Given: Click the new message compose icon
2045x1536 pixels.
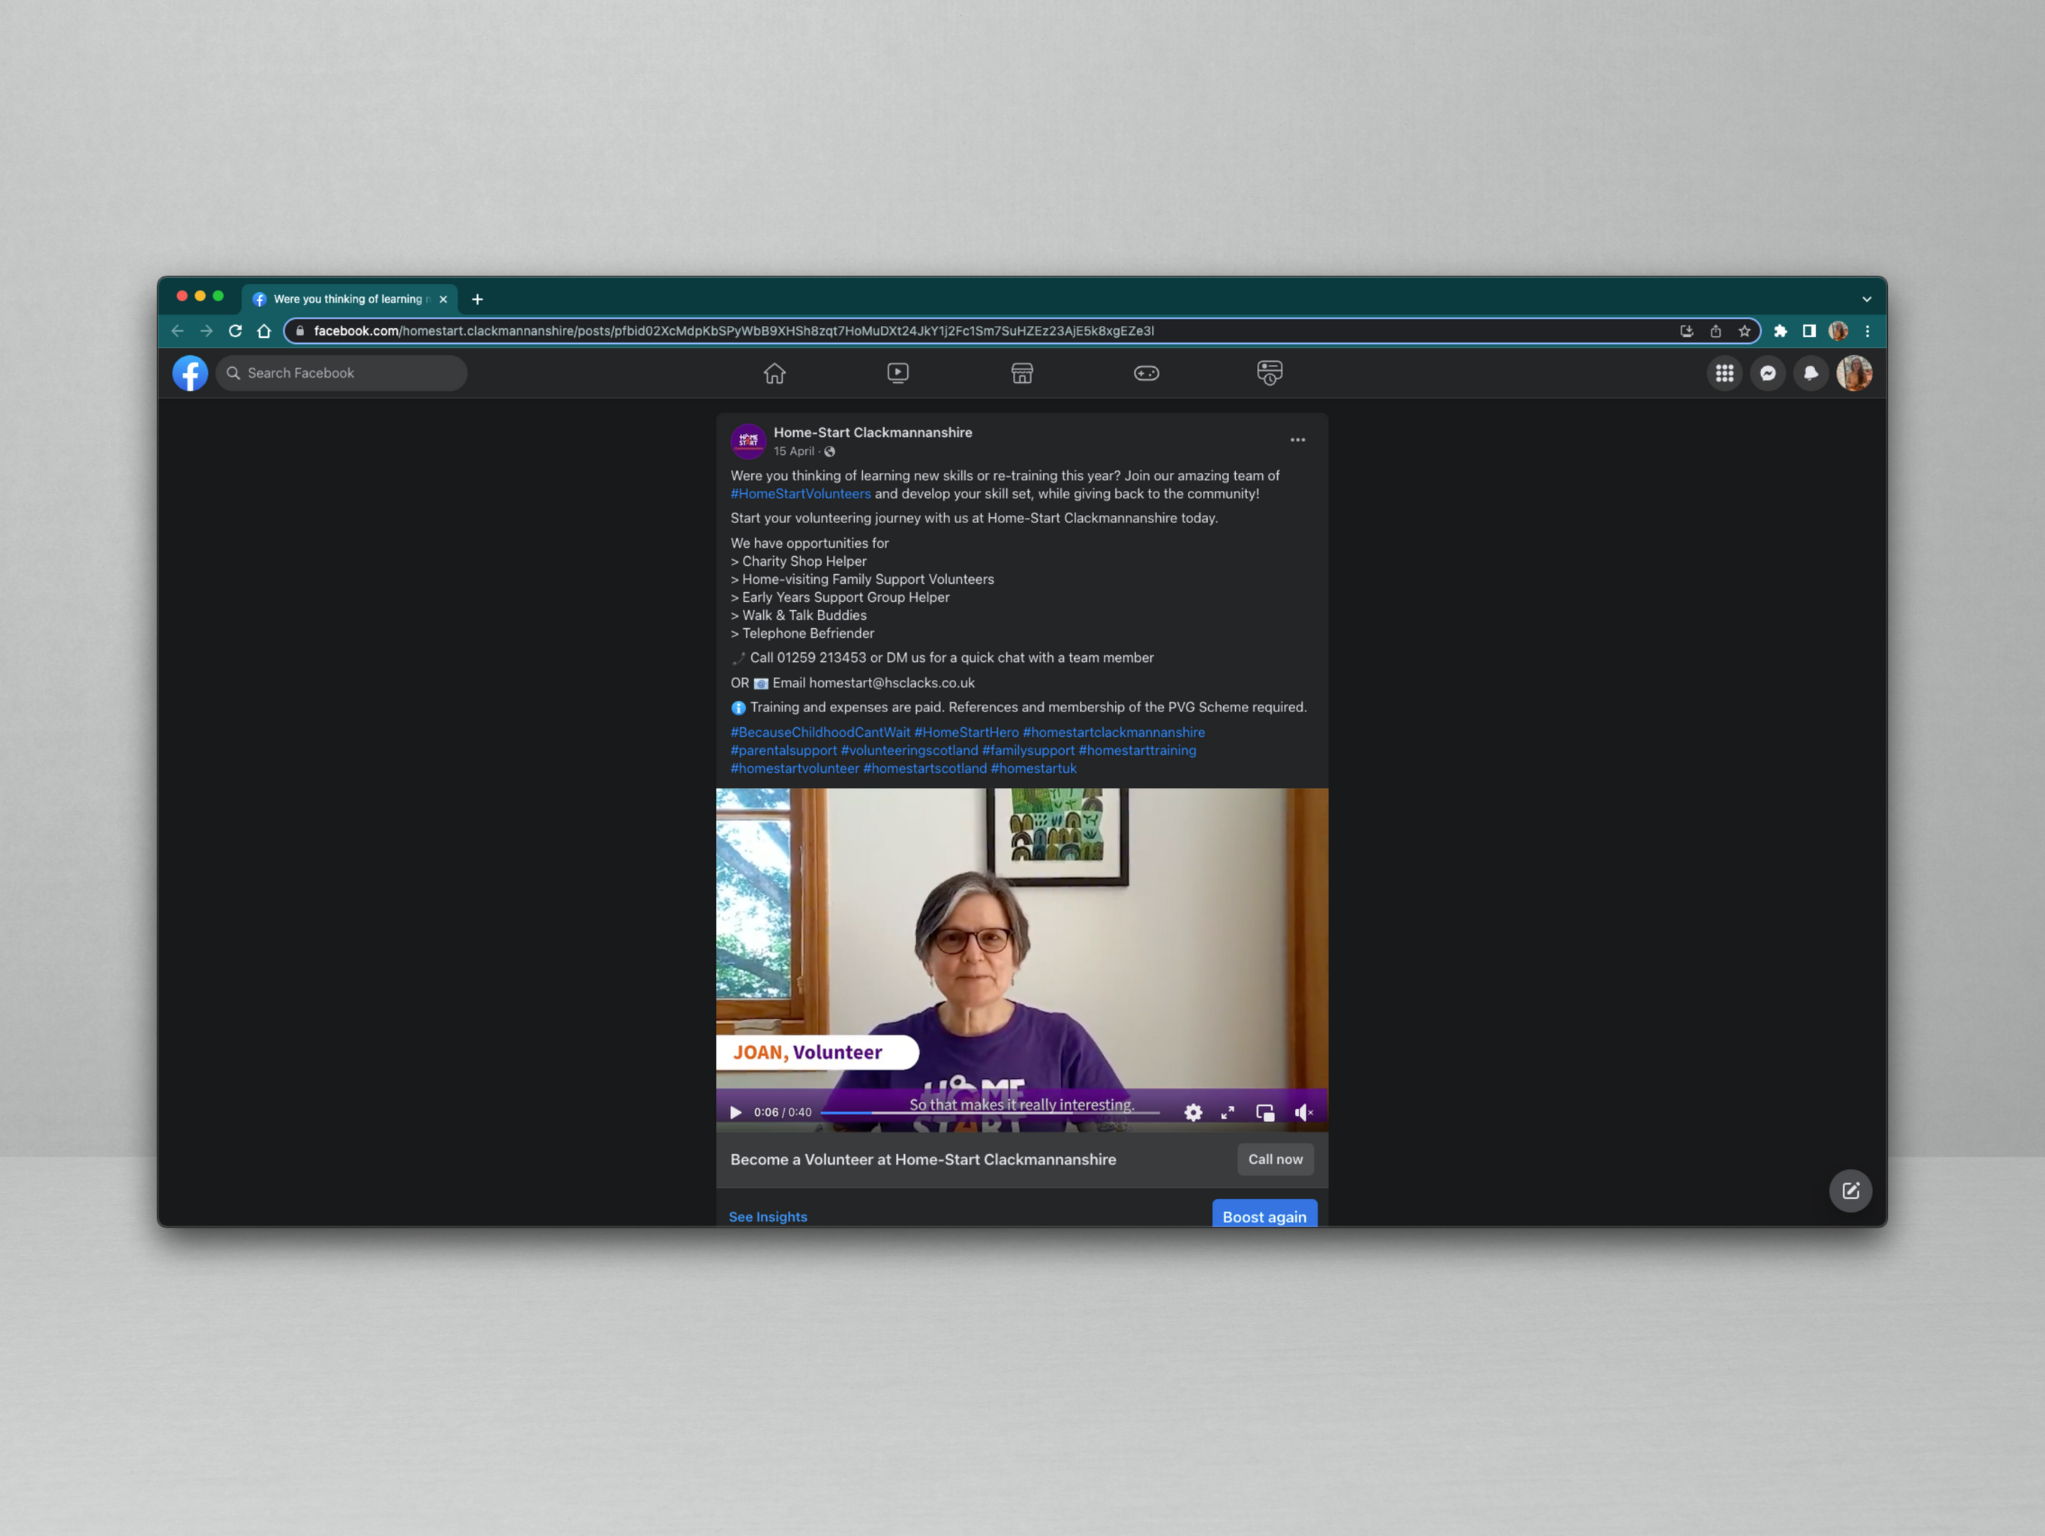Looking at the screenshot, I should tap(1850, 1190).
